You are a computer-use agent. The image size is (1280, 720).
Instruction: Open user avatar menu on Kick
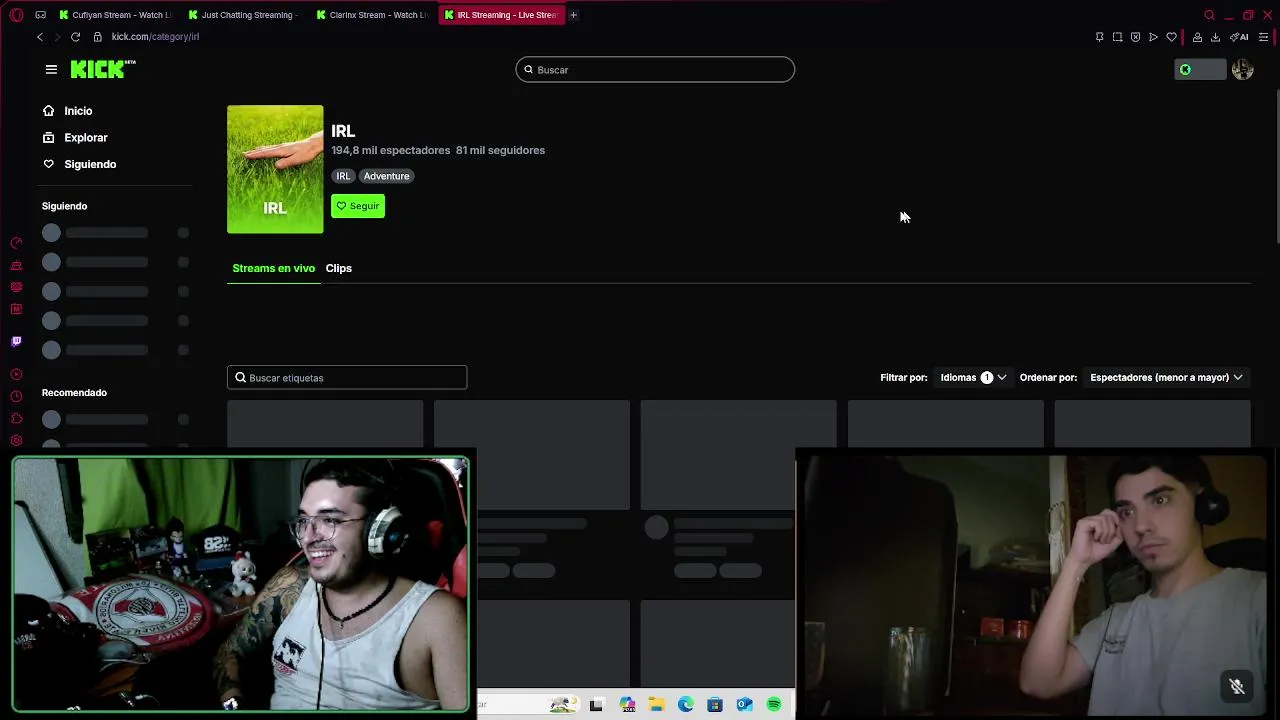point(1242,69)
